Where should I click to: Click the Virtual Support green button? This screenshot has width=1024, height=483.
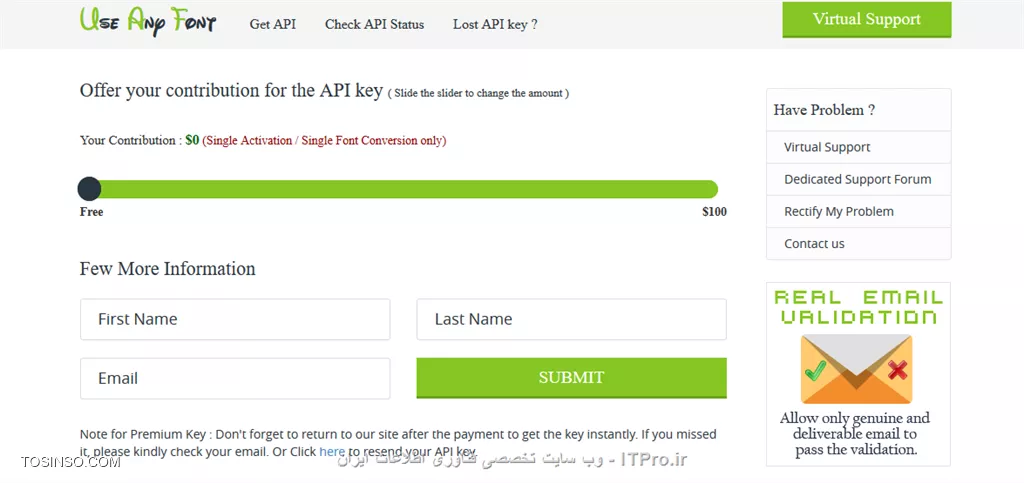click(867, 20)
